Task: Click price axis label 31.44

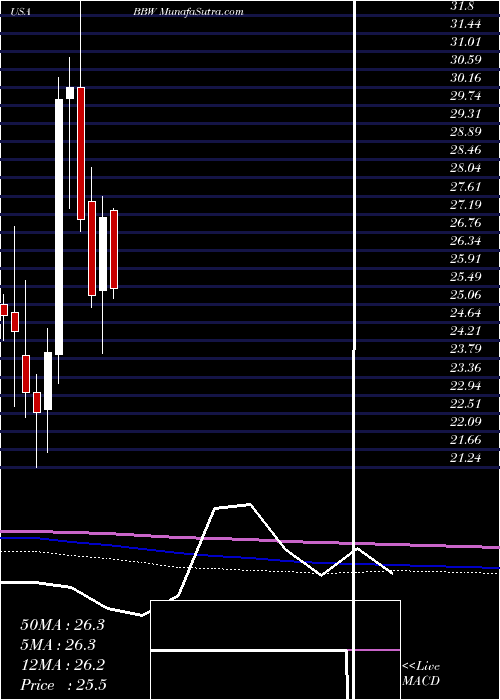Action: 466,24
